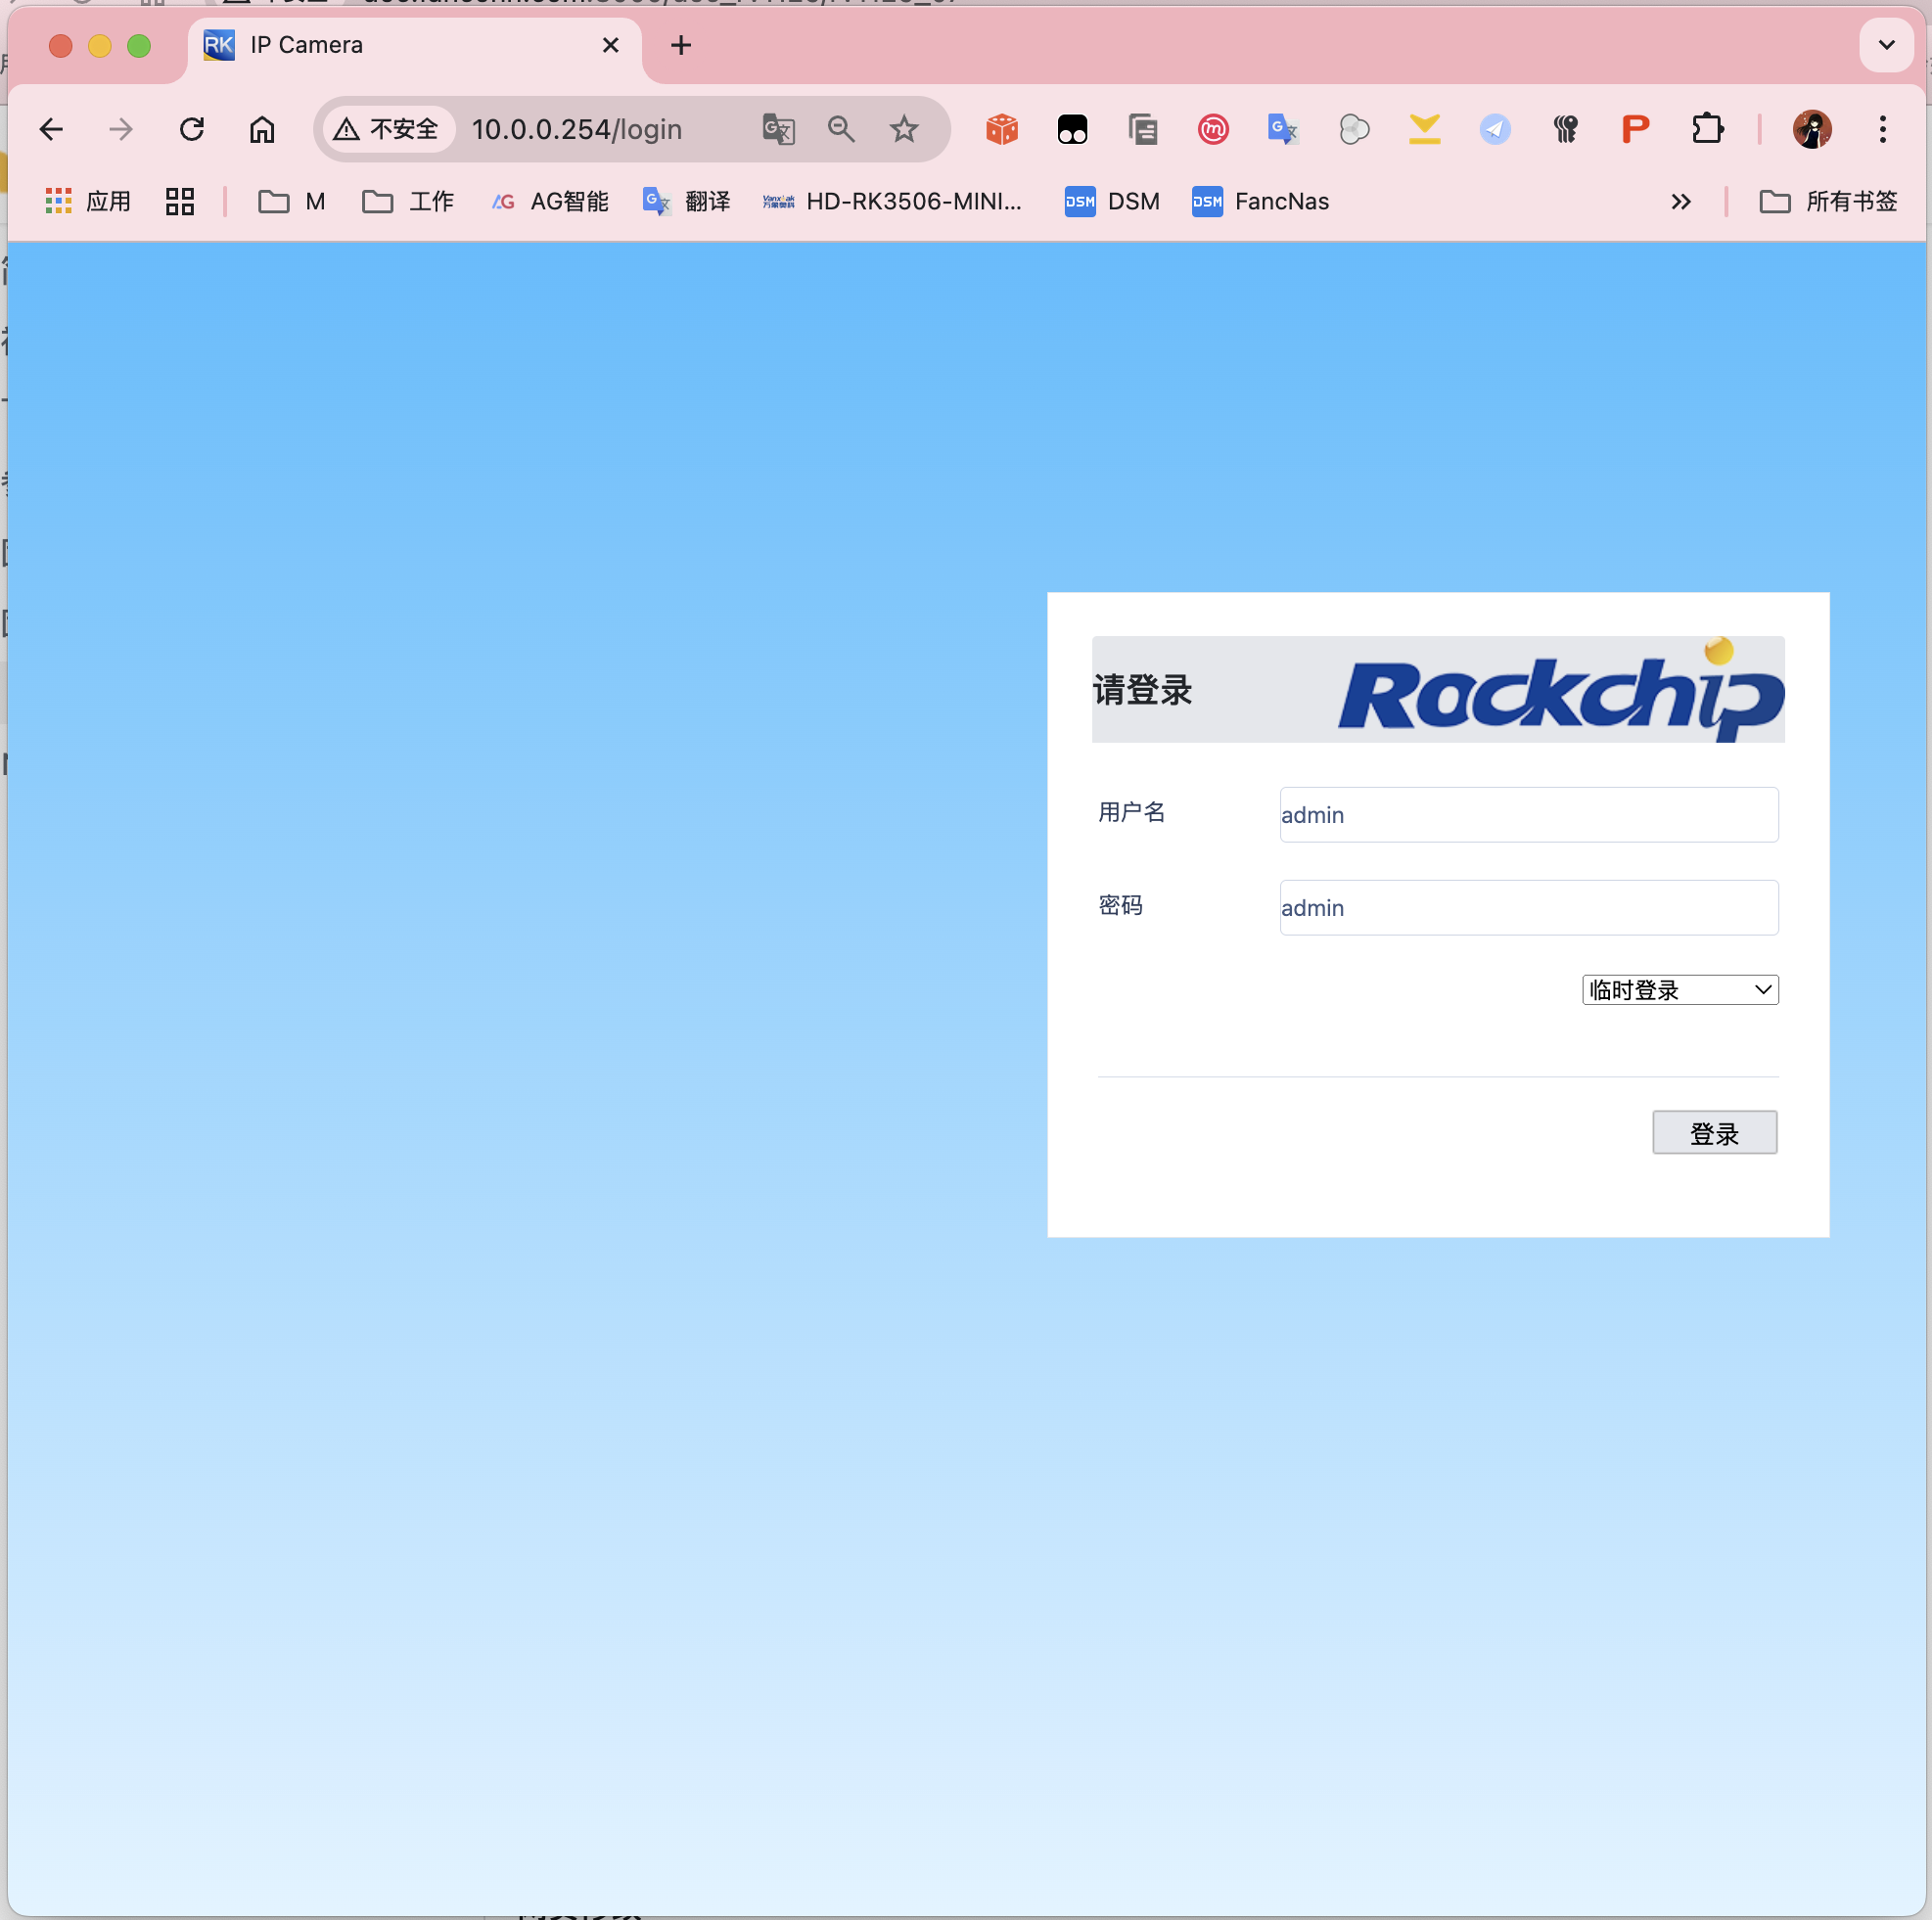Viewport: 1932px width, 1920px height.
Task: Go to the browser home page
Action: click(x=262, y=129)
